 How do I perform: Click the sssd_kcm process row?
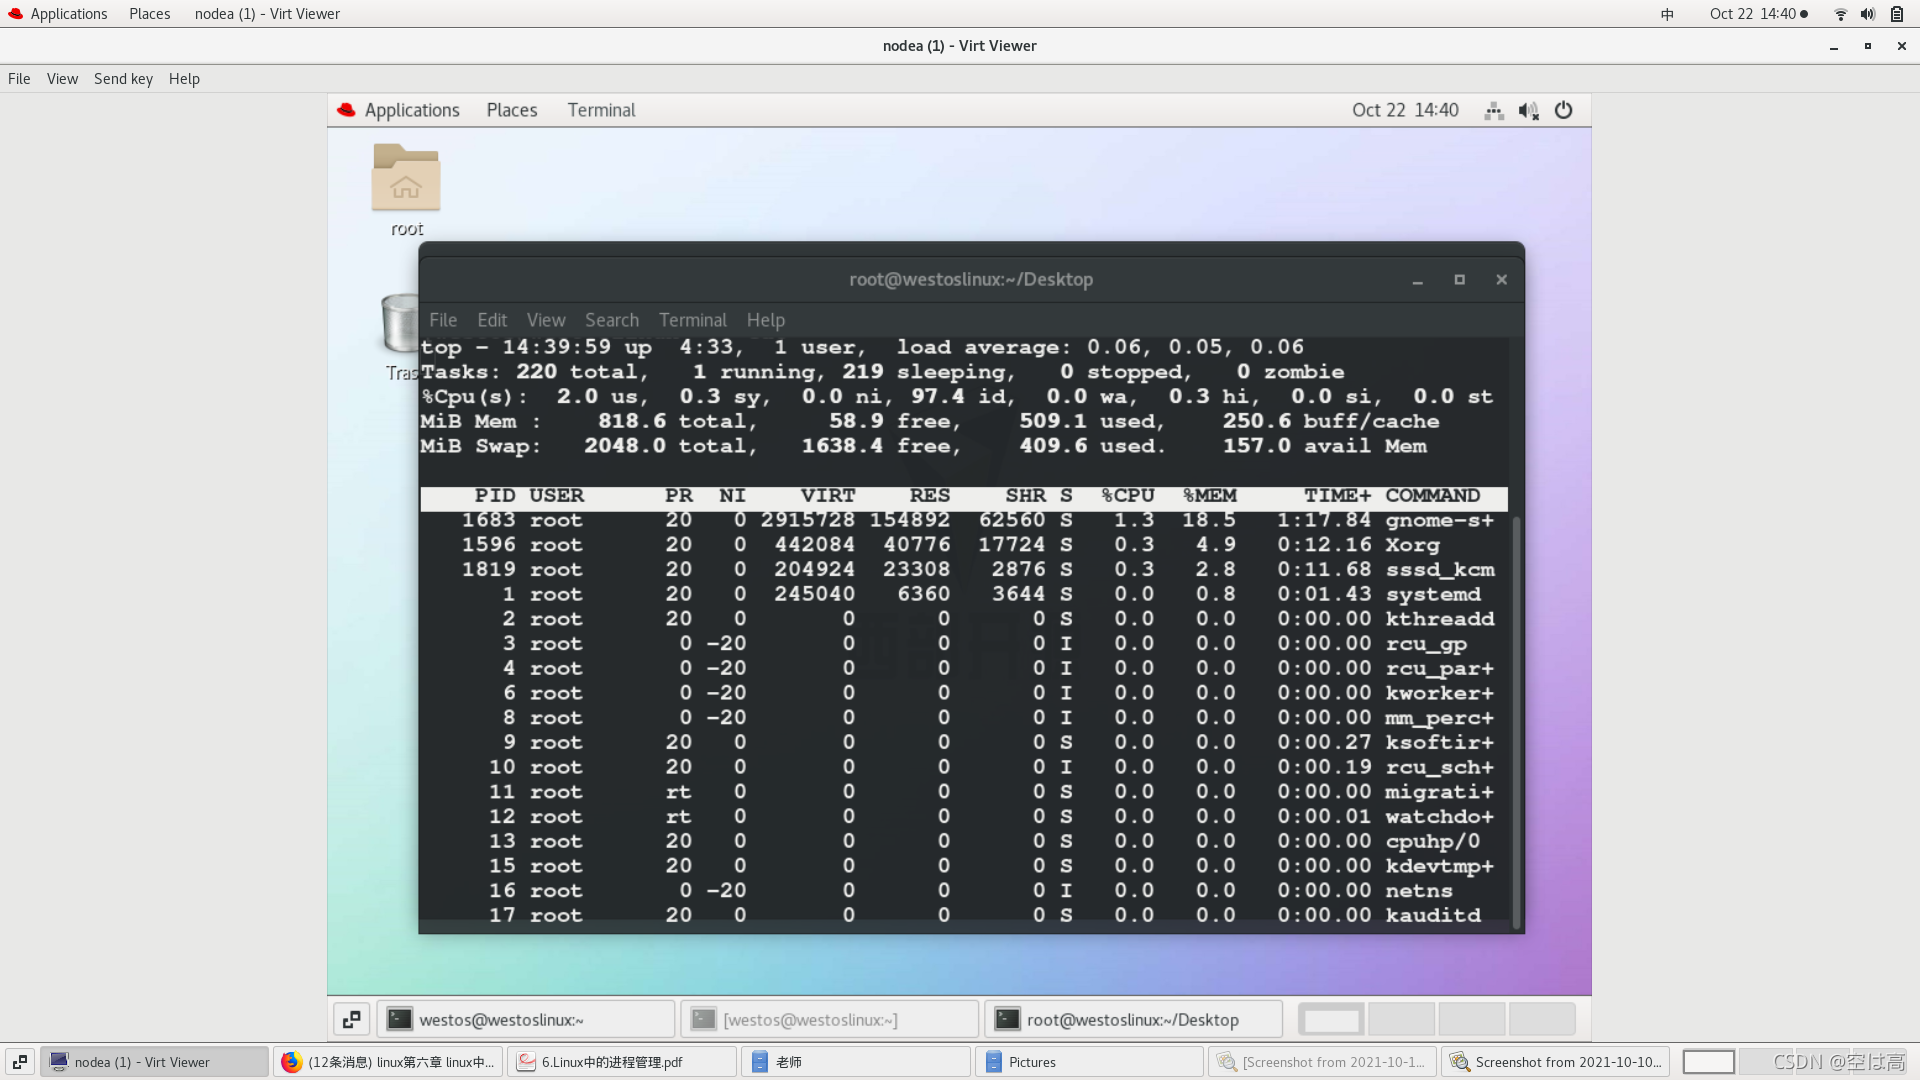point(964,570)
